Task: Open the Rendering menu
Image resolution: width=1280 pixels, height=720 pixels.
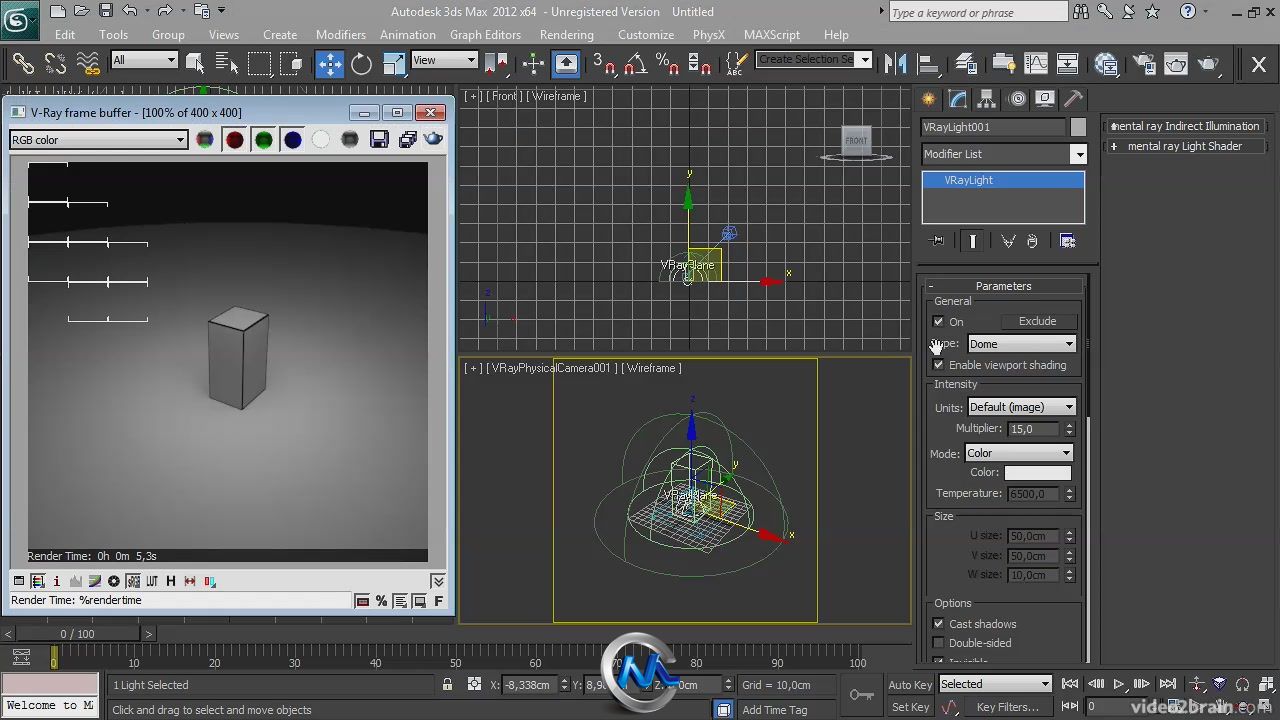Action: (567, 34)
